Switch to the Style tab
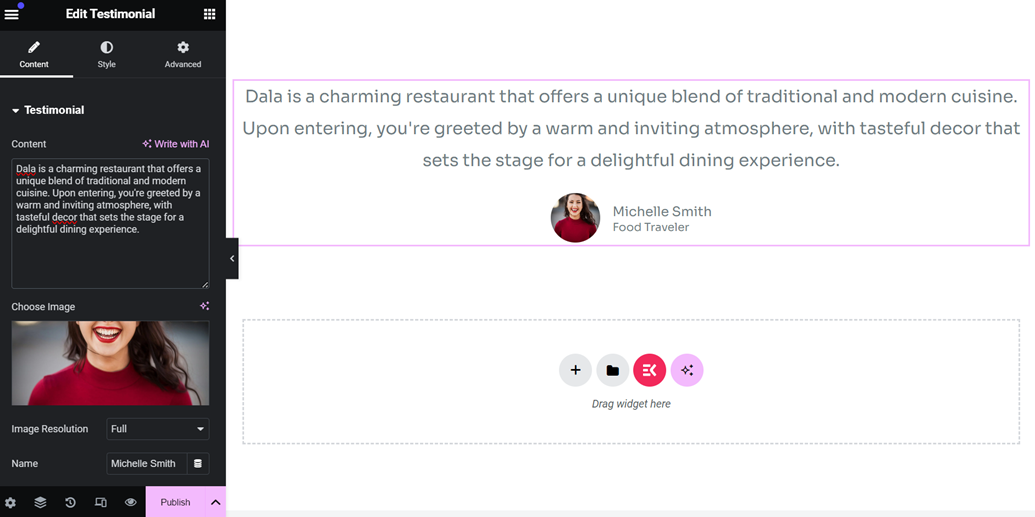 click(x=107, y=54)
